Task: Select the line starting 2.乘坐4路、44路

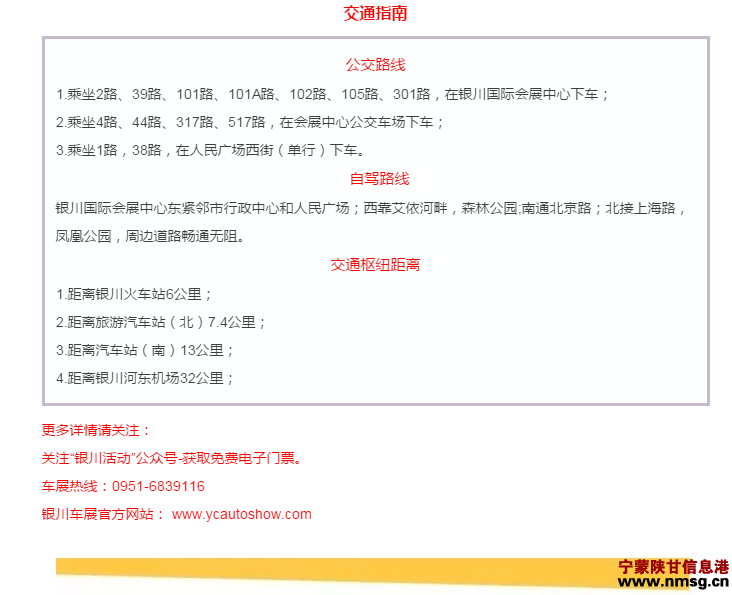Action: [x=250, y=122]
